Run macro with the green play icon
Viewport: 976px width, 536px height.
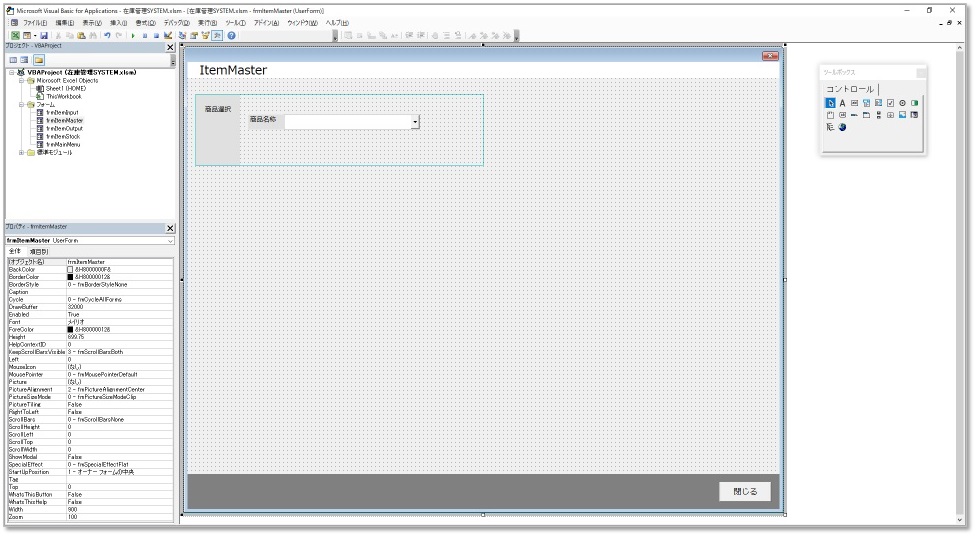click(x=133, y=35)
